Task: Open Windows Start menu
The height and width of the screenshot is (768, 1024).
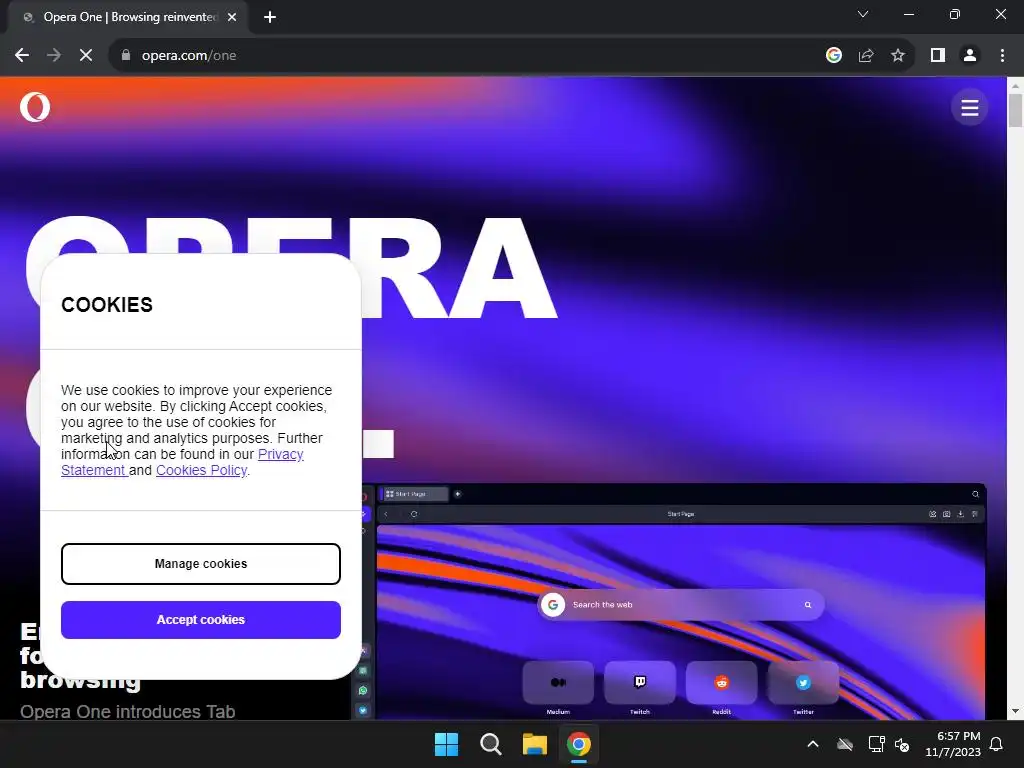Action: 447,744
